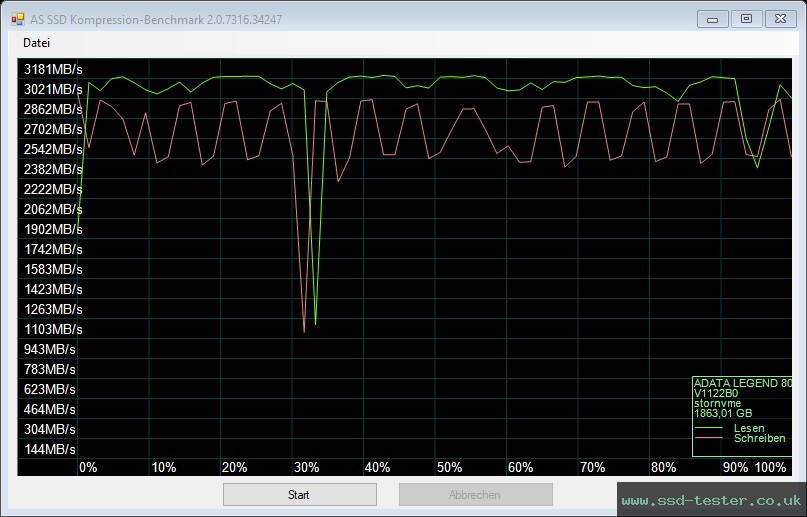Click the 1423MB/s axis label
807x517 pixels.
[x=53, y=290]
